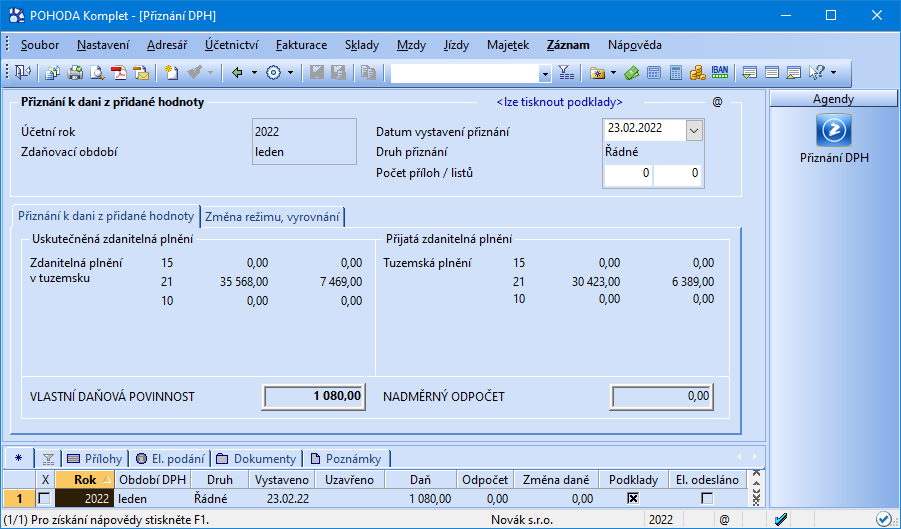The width and height of the screenshot is (901, 529).
Task: Open the Přílohy tab
Action: [x=95, y=458]
